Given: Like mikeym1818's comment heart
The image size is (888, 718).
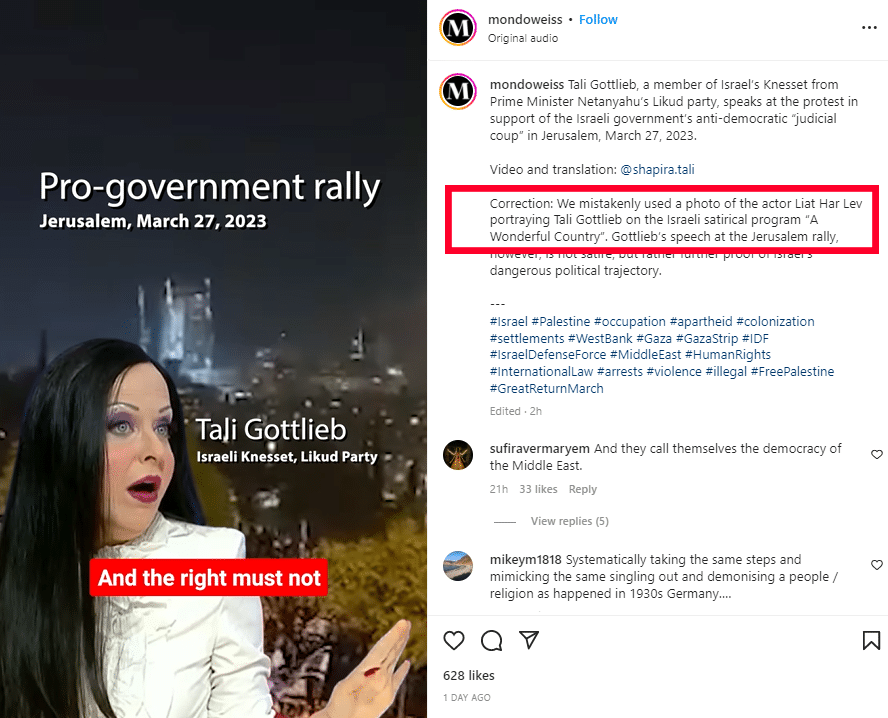Looking at the screenshot, I should coord(877,565).
